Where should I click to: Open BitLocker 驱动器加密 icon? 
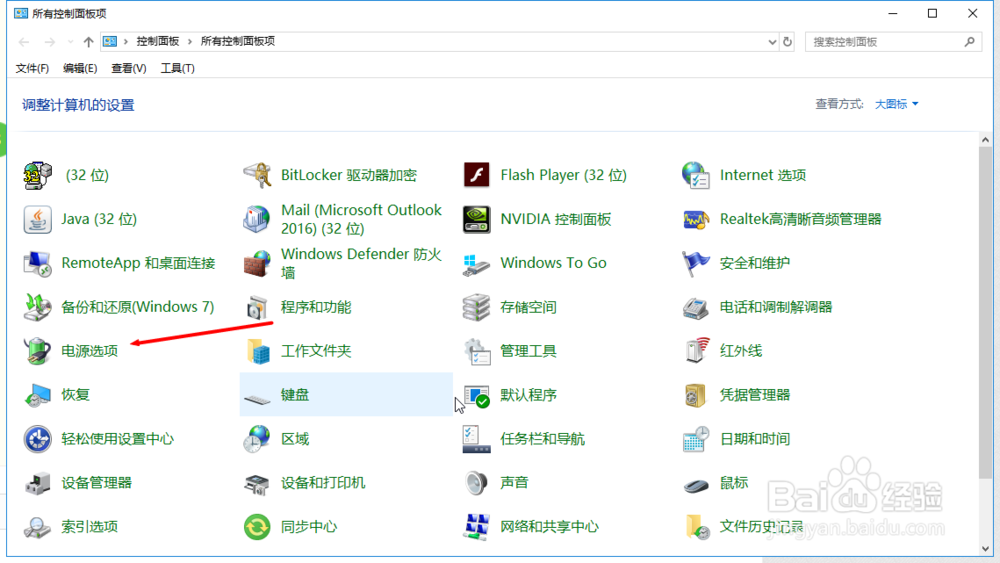(x=257, y=175)
